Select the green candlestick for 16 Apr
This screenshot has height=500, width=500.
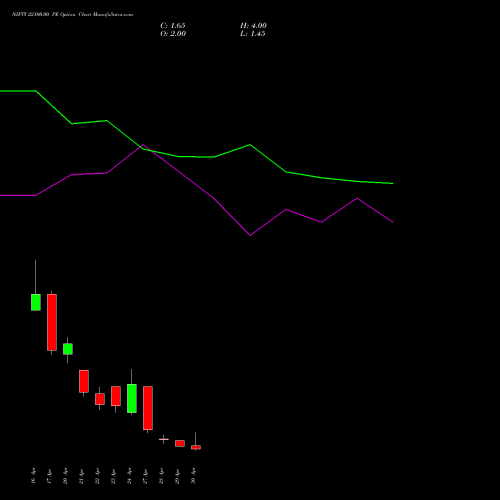[36, 302]
